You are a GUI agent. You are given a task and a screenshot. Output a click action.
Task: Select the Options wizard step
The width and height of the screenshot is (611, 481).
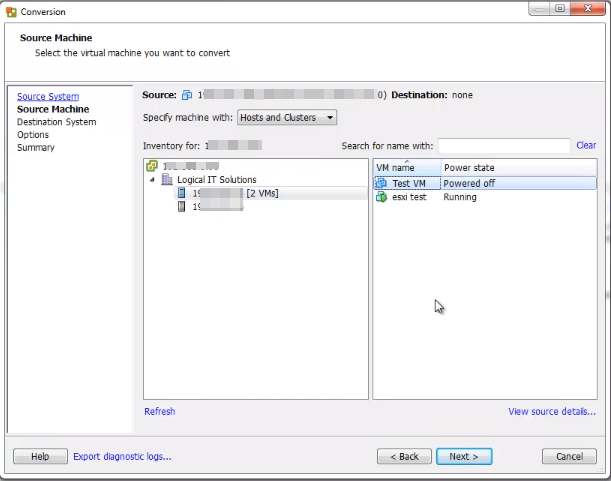click(x=33, y=135)
